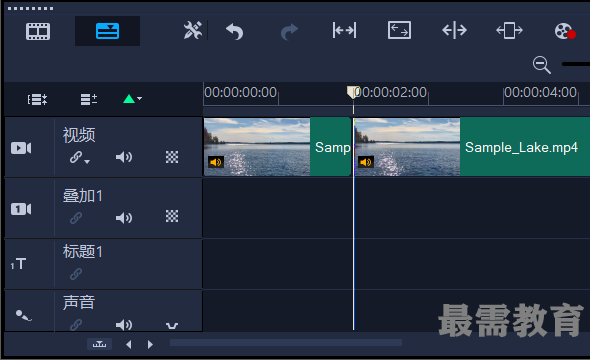Mute the 视频 track speaker
The width and height of the screenshot is (590, 360).
[x=124, y=157]
